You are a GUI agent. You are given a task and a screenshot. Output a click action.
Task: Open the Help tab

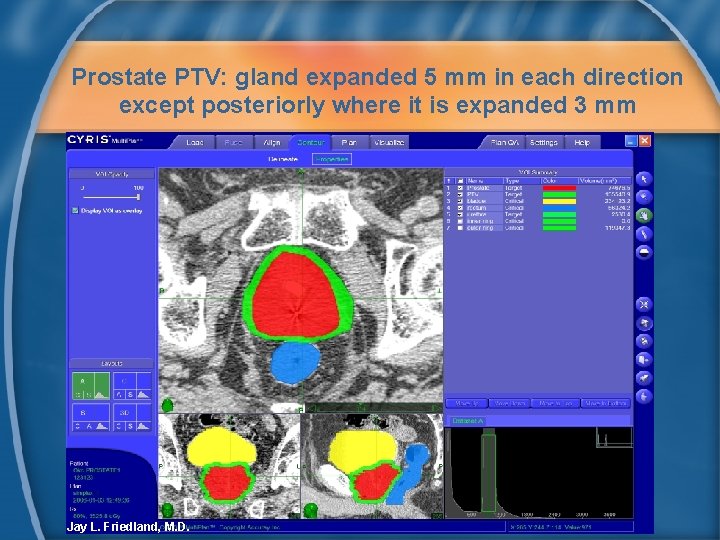(x=582, y=142)
